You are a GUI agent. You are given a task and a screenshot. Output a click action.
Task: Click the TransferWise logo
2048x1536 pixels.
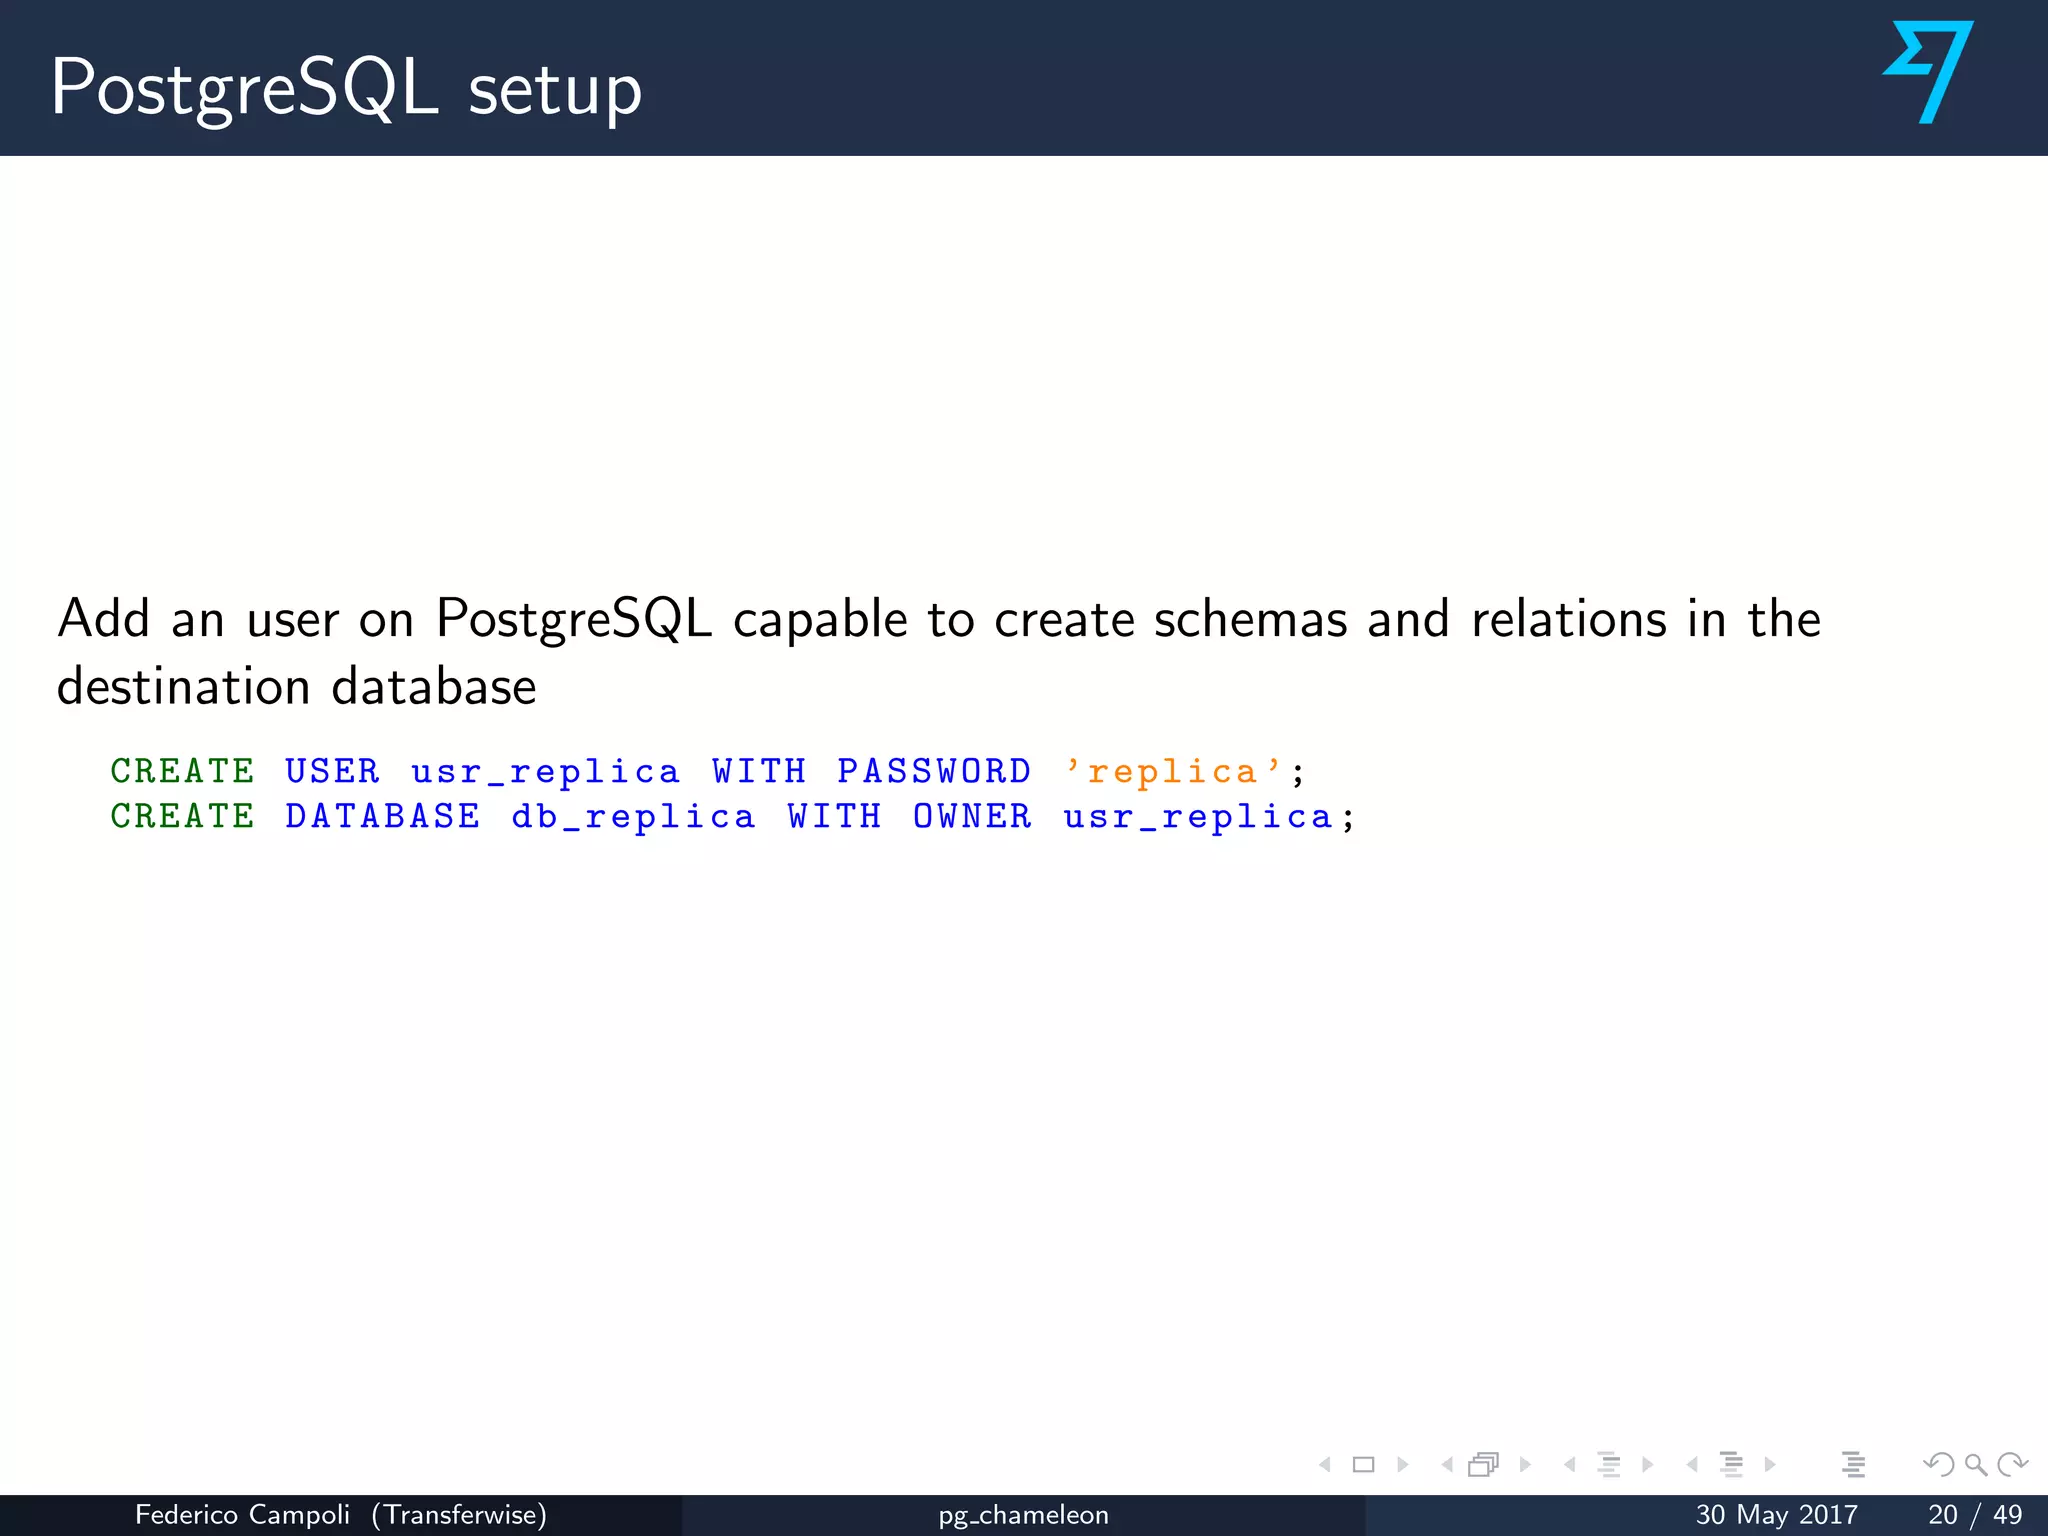click(1928, 72)
